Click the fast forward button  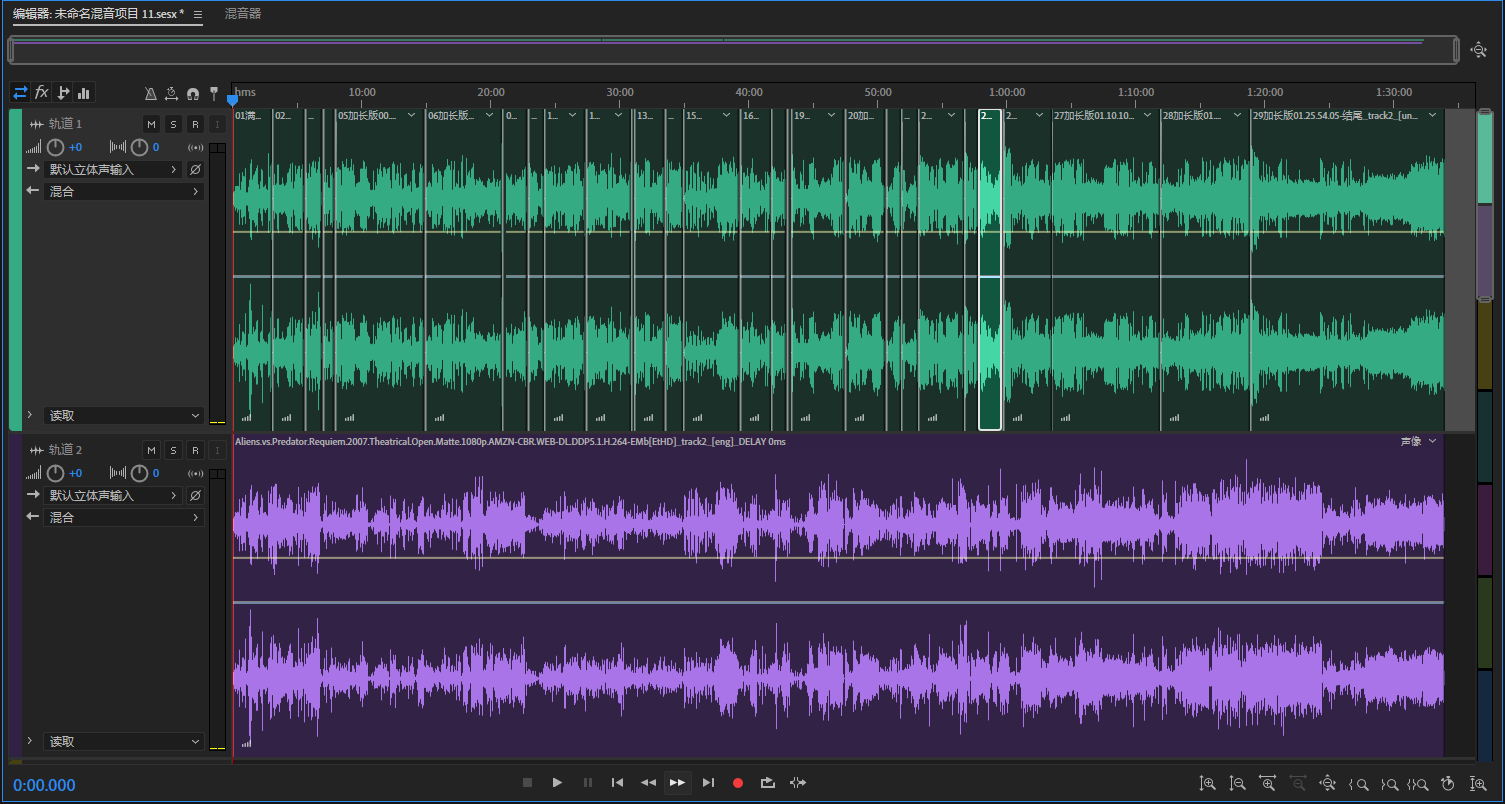click(677, 783)
